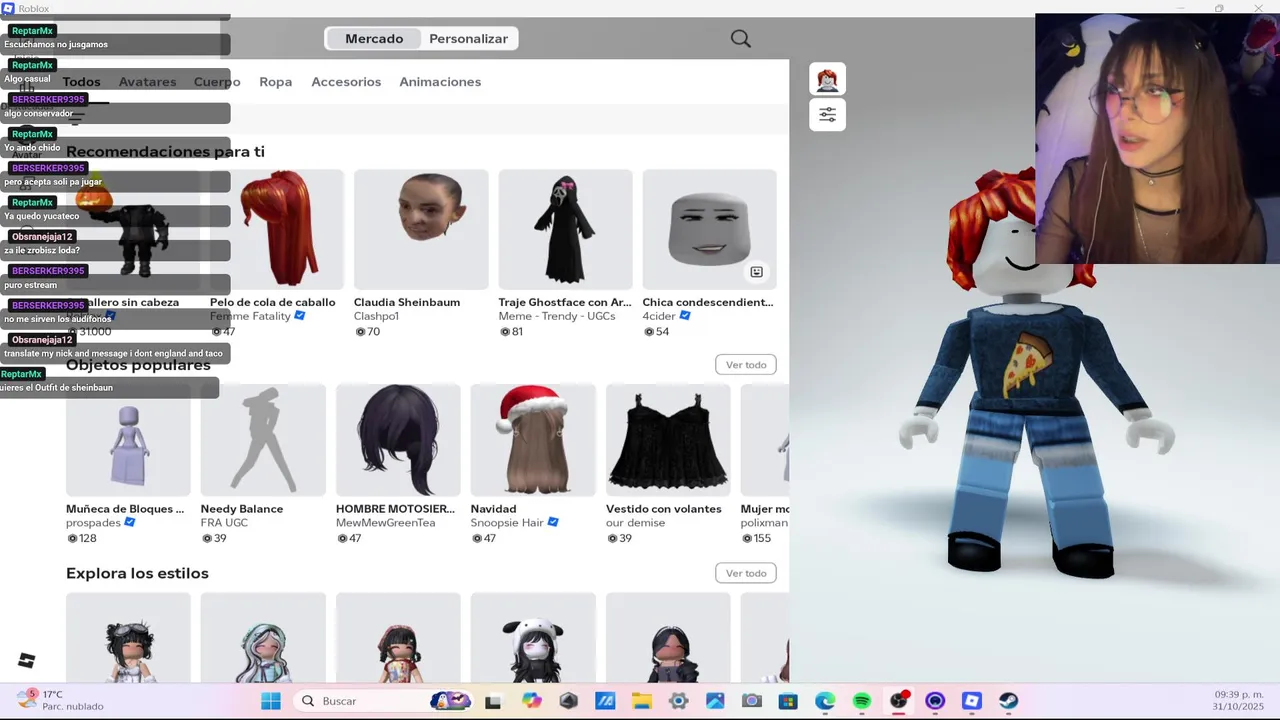
Task: Switch to the Mercado tab
Action: 374,39
